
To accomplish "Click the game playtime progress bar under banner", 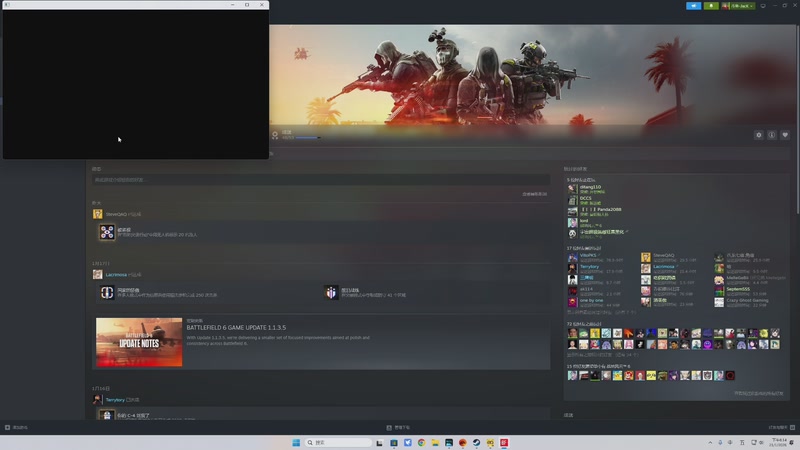I will 308,138.
